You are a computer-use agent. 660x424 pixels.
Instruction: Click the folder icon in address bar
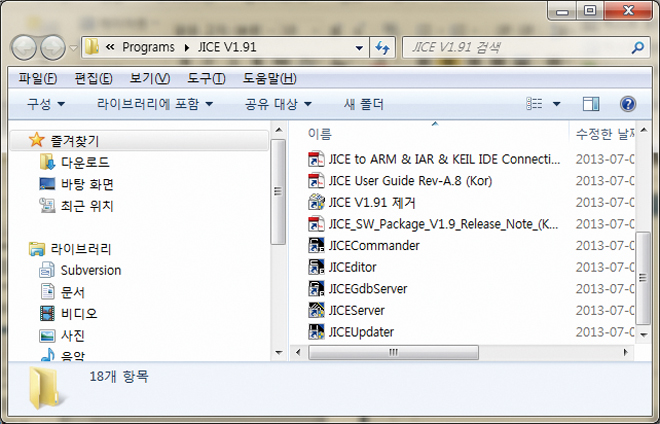click(x=91, y=47)
